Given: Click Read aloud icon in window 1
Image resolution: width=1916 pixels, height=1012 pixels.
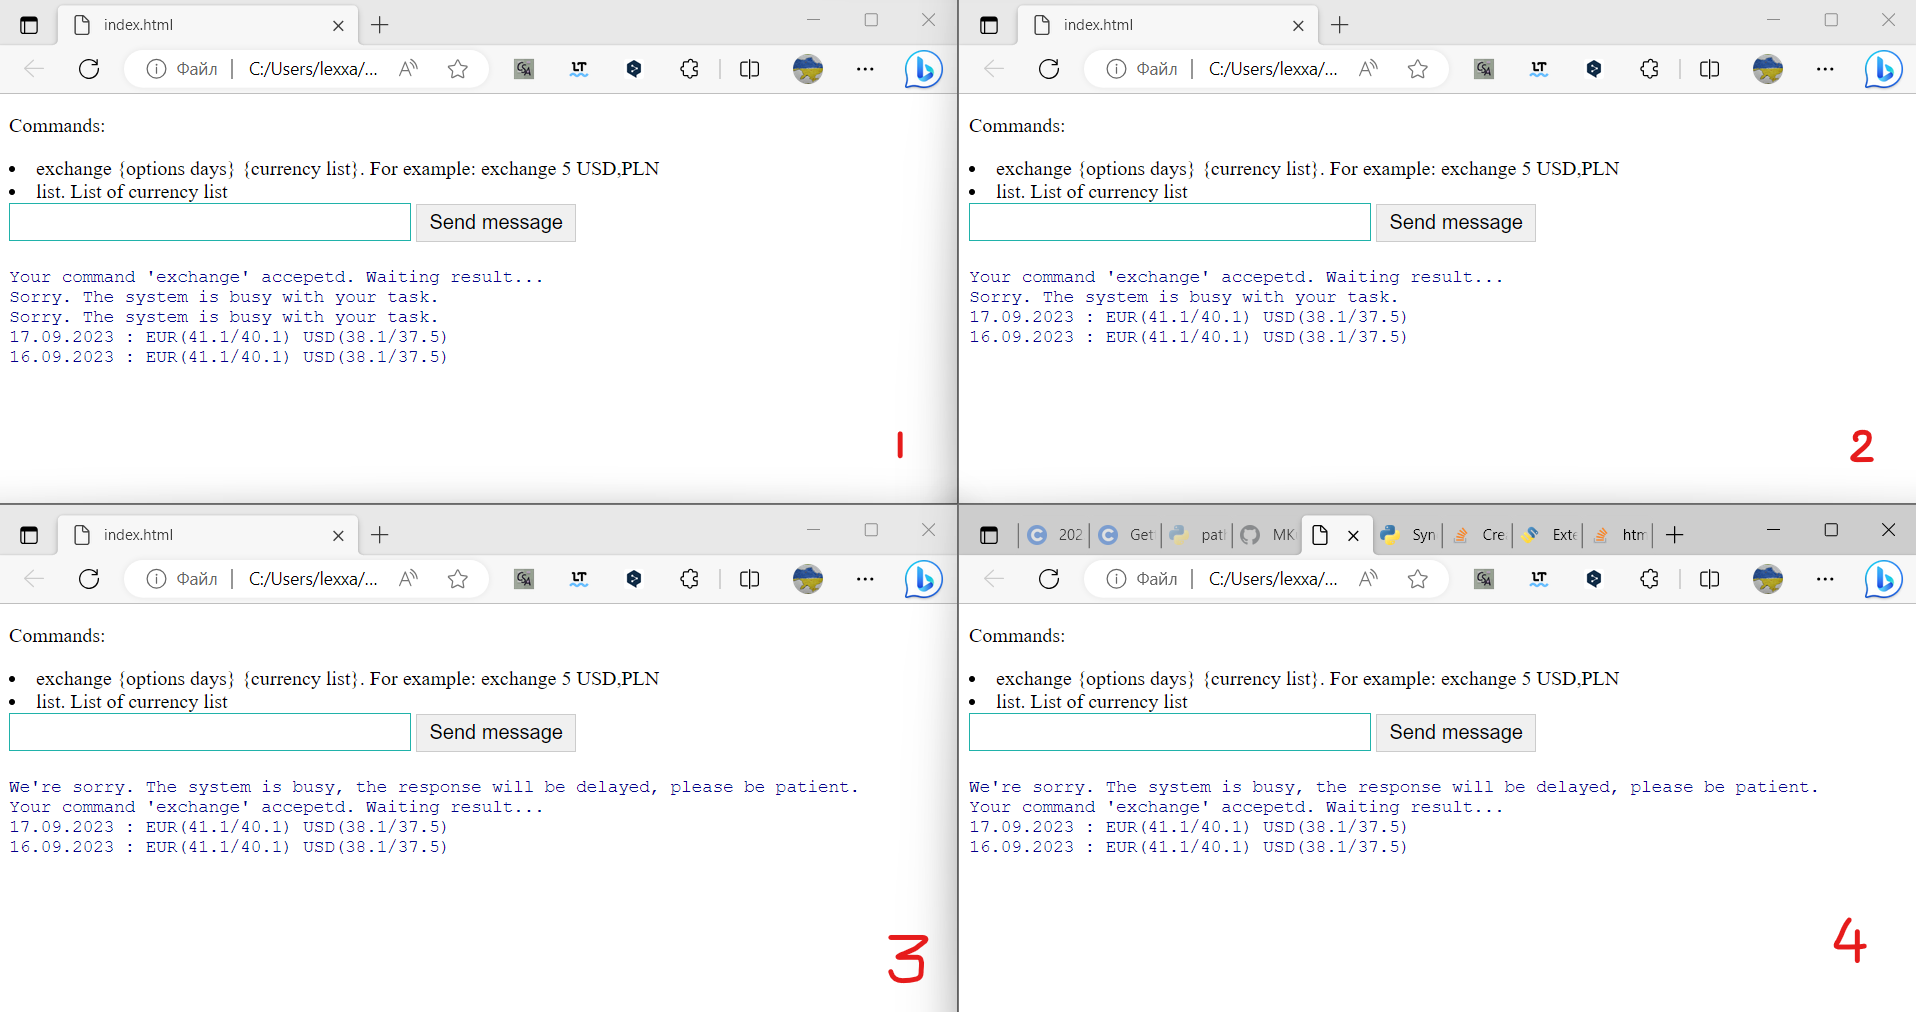Looking at the screenshot, I should 408,69.
